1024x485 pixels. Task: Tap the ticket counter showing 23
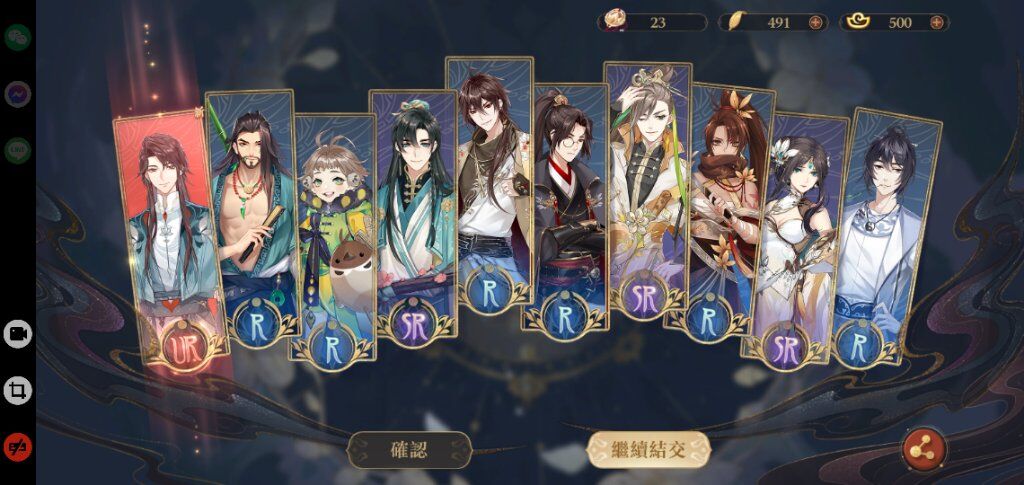[652, 22]
